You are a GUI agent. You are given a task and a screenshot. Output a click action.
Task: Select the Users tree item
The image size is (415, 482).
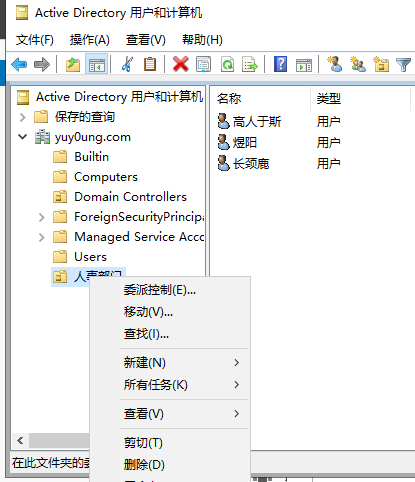(x=90, y=257)
